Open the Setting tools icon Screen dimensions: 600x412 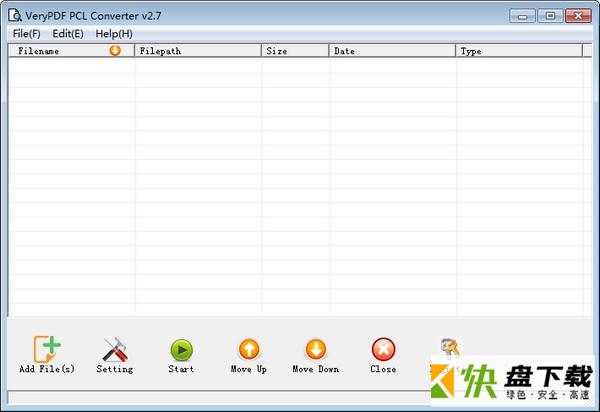pos(115,349)
